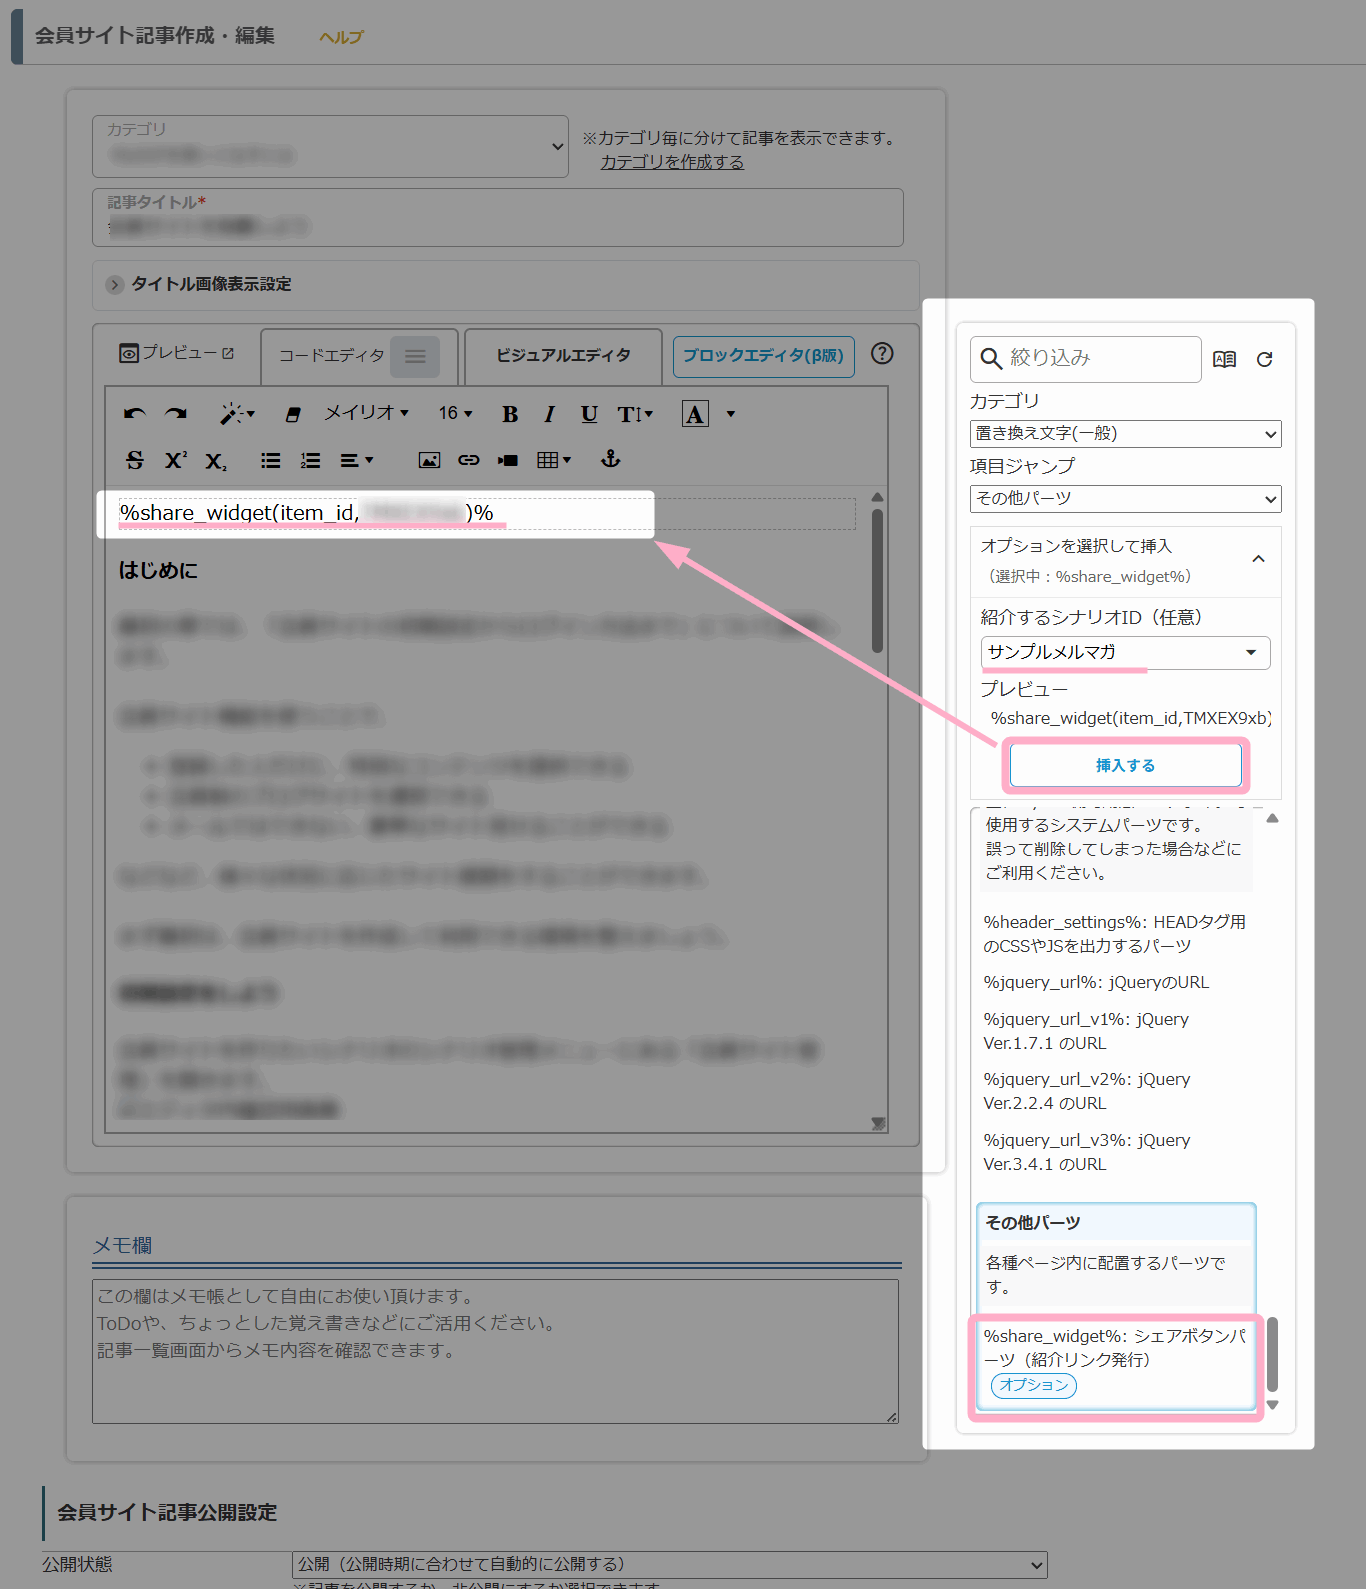Open the メイリオ font family dropdown
This screenshot has width=1366, height=1589.
(x=366, y=413)
